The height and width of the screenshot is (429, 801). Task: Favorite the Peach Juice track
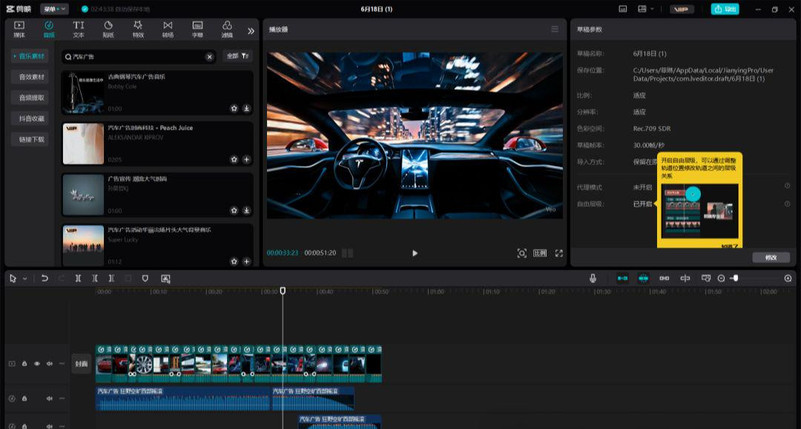pyautogui.click(x=234, y=159)
